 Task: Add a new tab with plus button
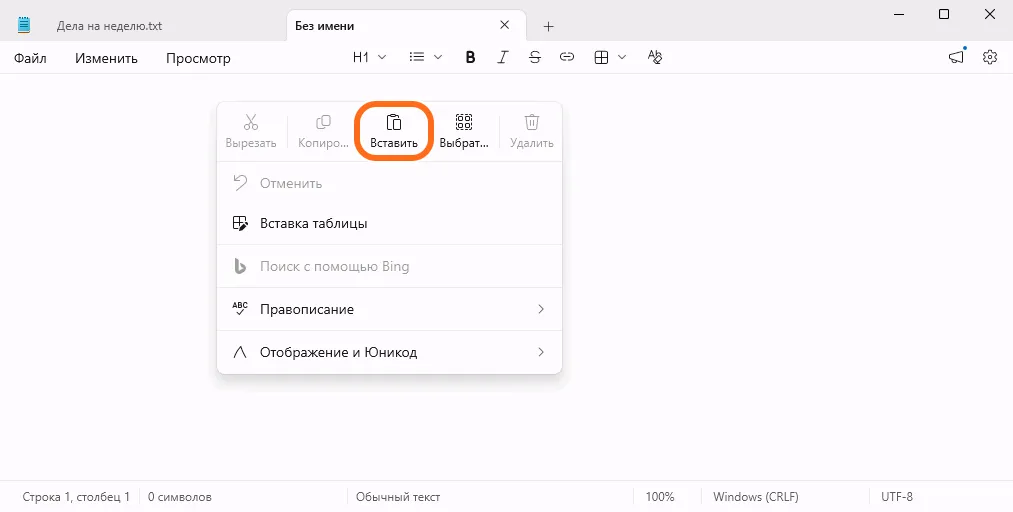pyautogui.click(x=548, y=26)
